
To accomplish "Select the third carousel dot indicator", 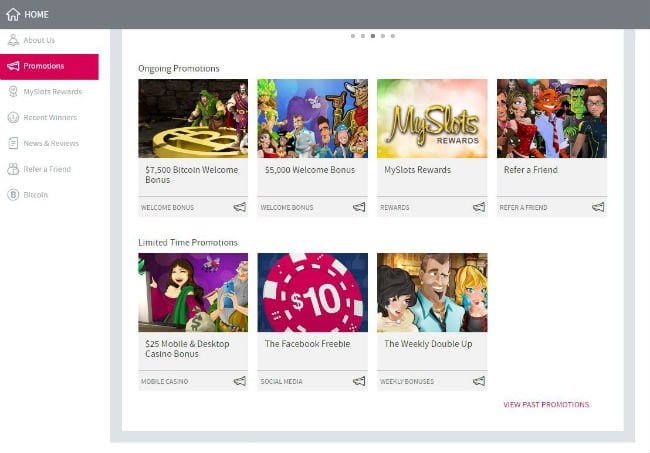I will tap(373, 35).
